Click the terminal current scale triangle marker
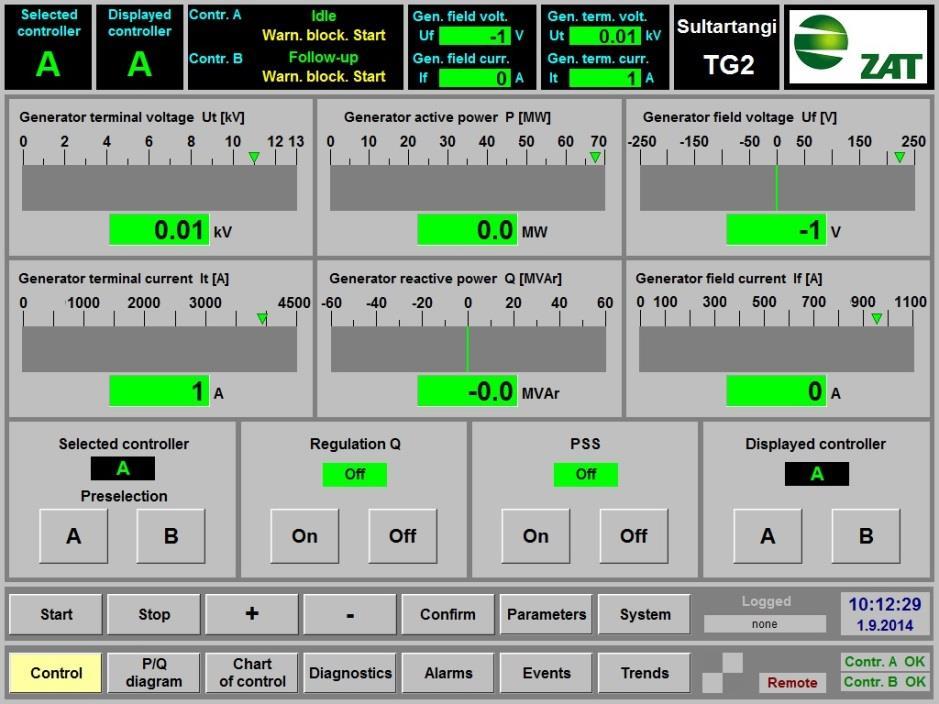 pyautogui.click(x=262, y=318)
